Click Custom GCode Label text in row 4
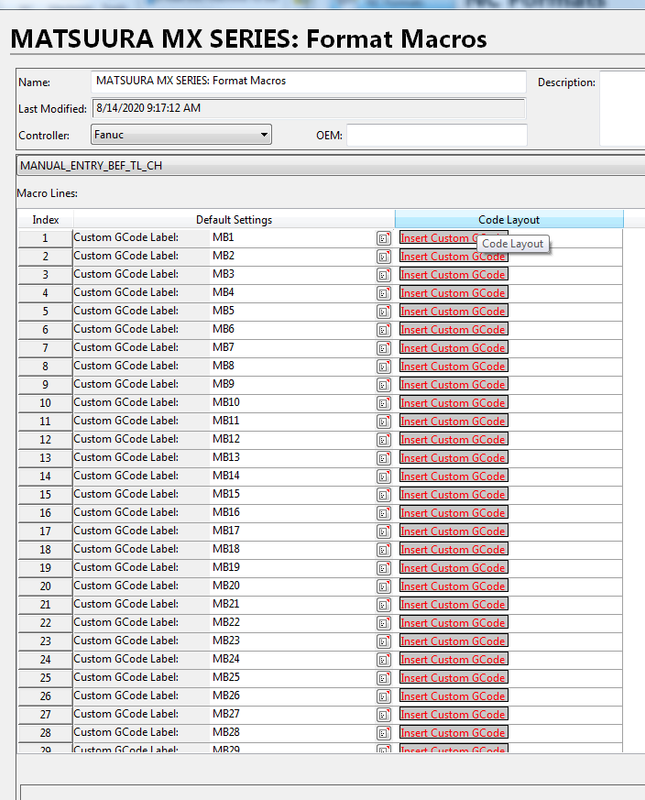Screen dimensions: 645x800 [x=126, y=292]
